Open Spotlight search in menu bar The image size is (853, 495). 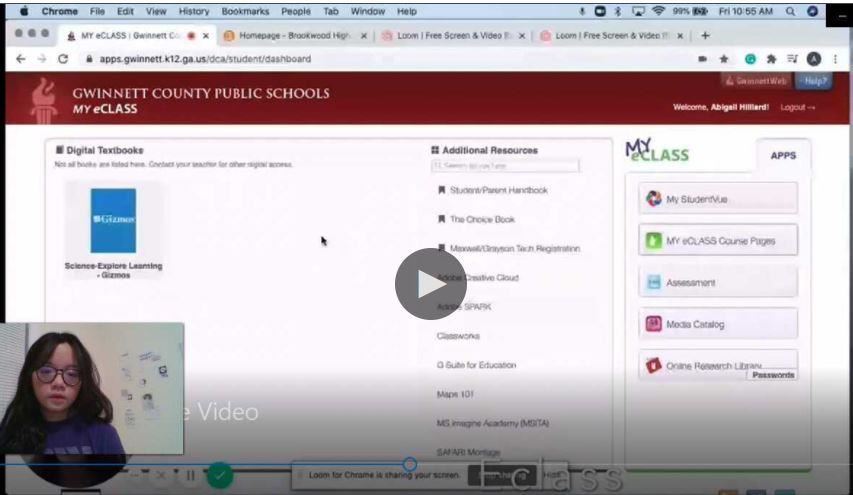pos(790,11)
